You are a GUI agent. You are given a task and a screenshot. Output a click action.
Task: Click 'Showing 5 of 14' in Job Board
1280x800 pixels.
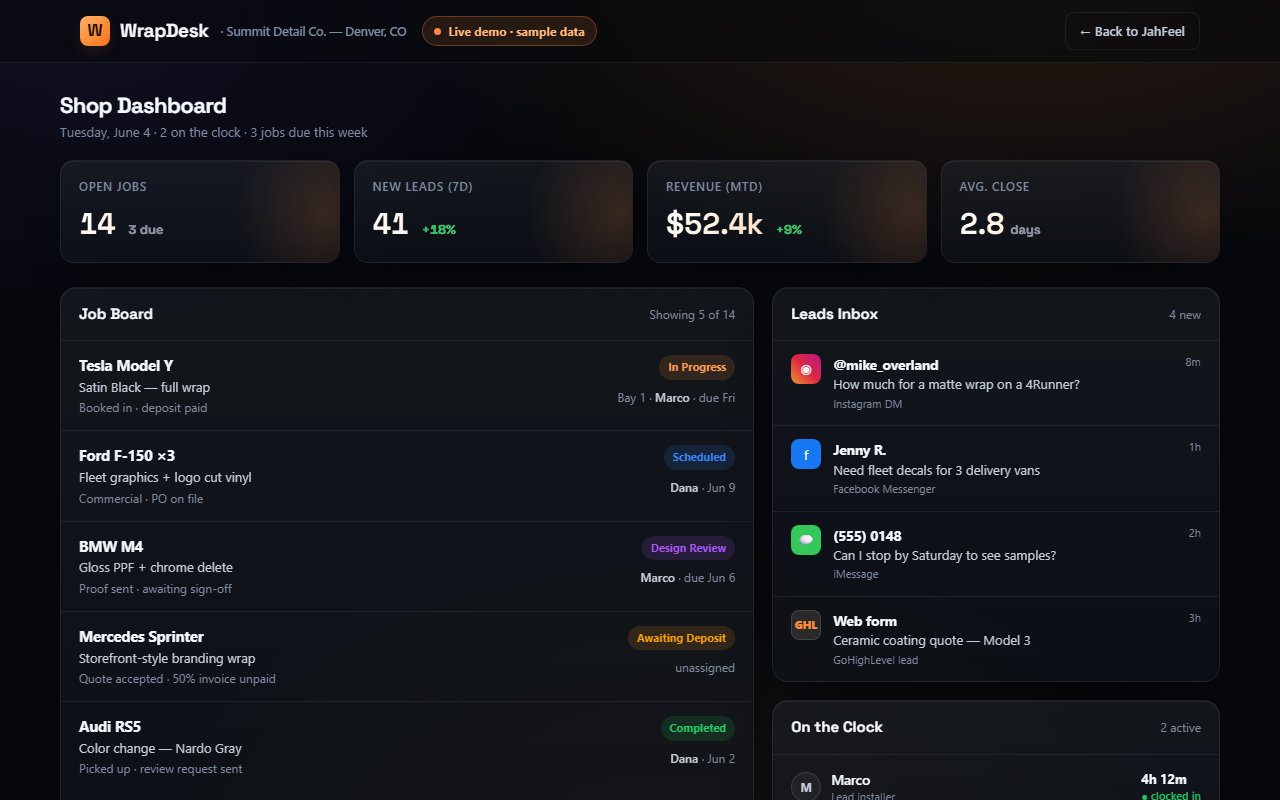coord(692,315)
